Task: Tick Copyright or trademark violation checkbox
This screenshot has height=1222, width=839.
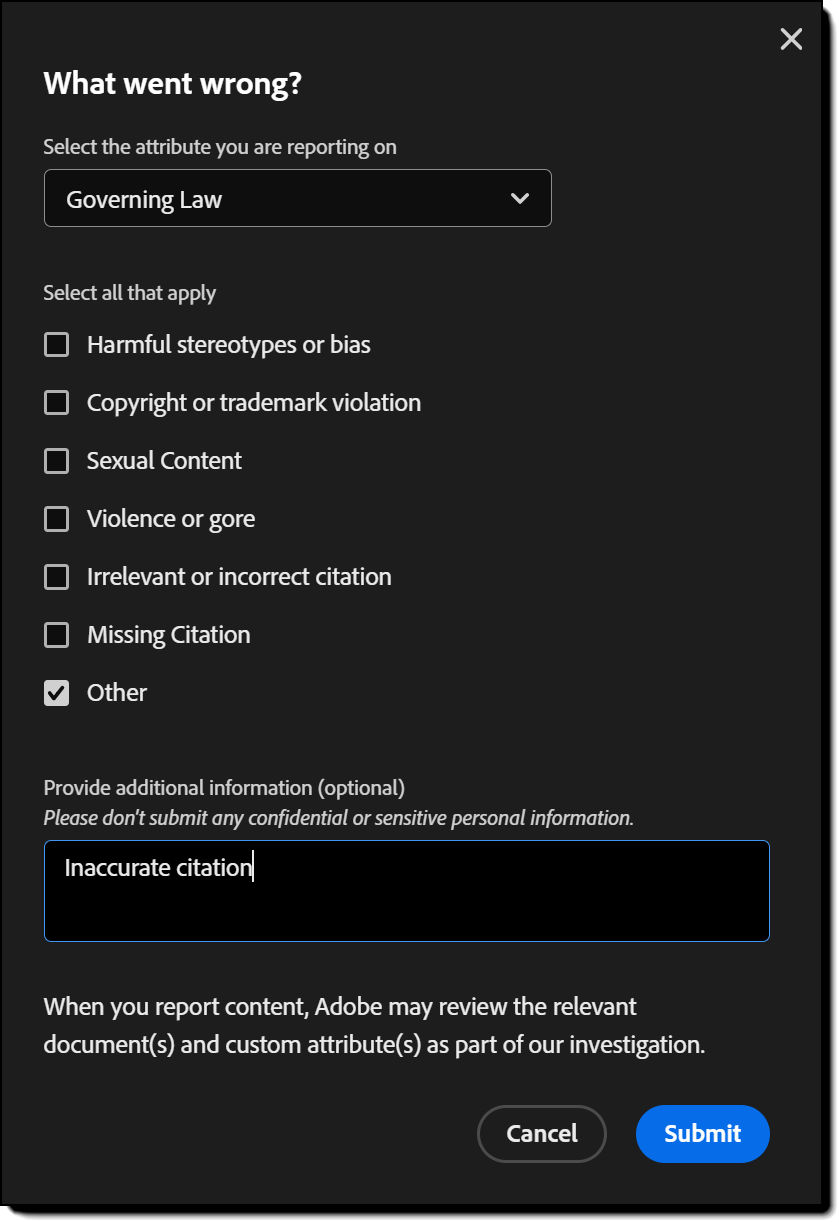Action: coord(57,403)
